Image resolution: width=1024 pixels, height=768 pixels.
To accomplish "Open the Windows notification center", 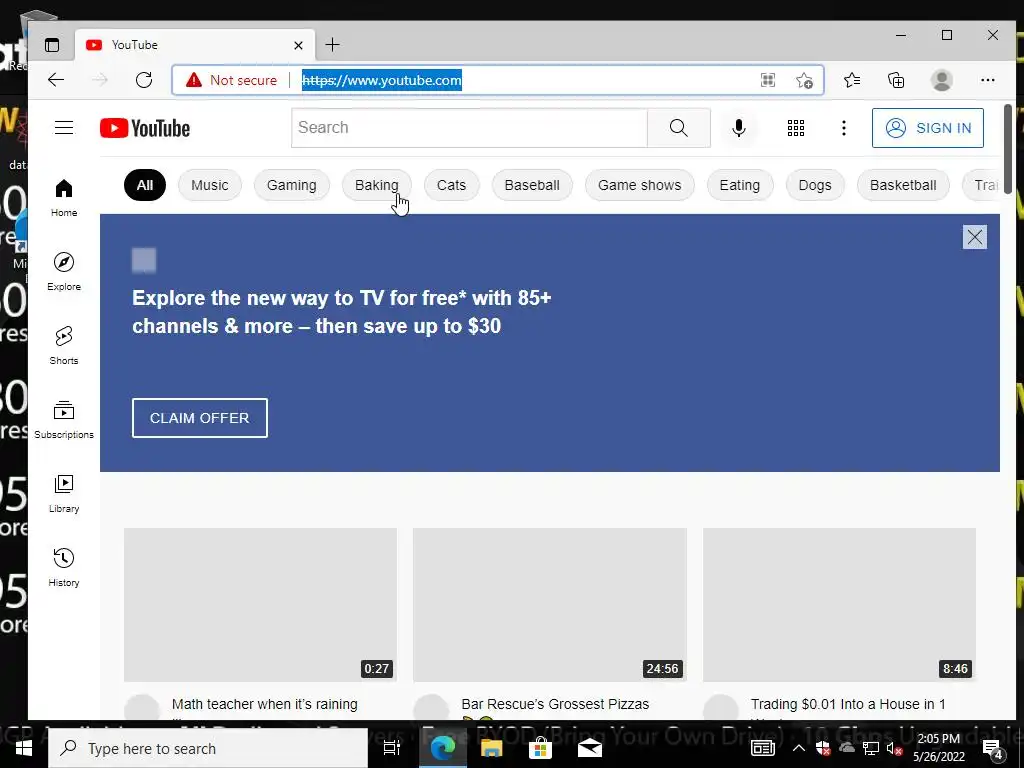I will (x=993, y=748).
